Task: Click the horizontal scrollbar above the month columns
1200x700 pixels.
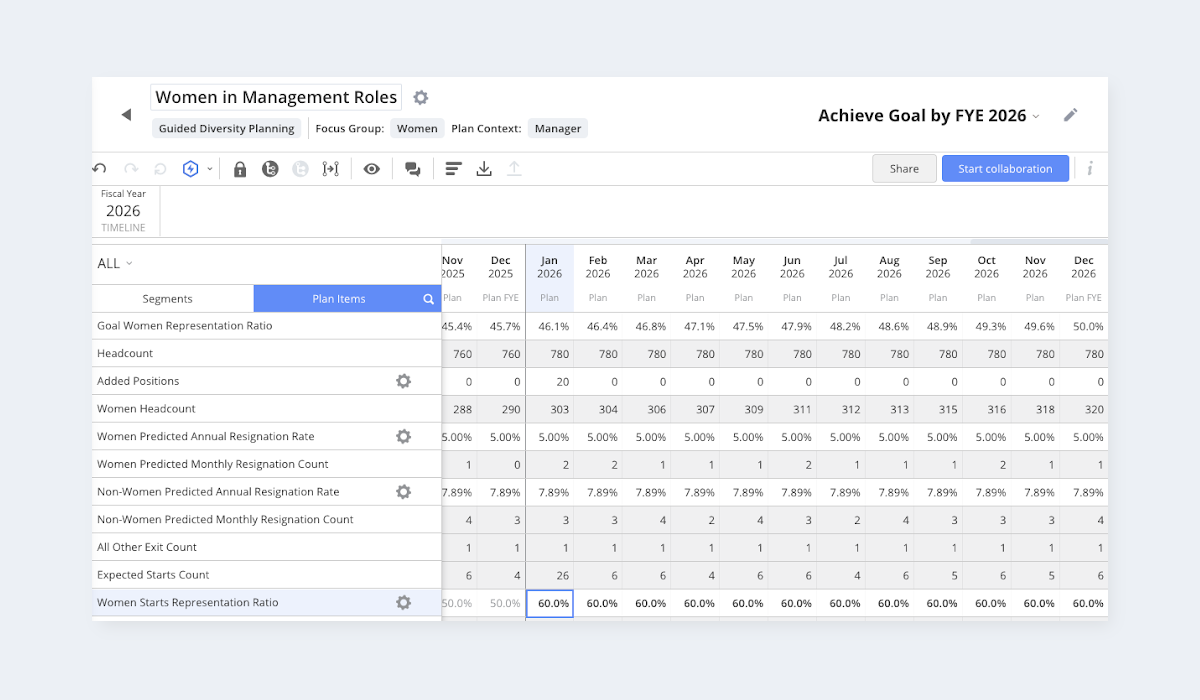Action: point(1038,241)
